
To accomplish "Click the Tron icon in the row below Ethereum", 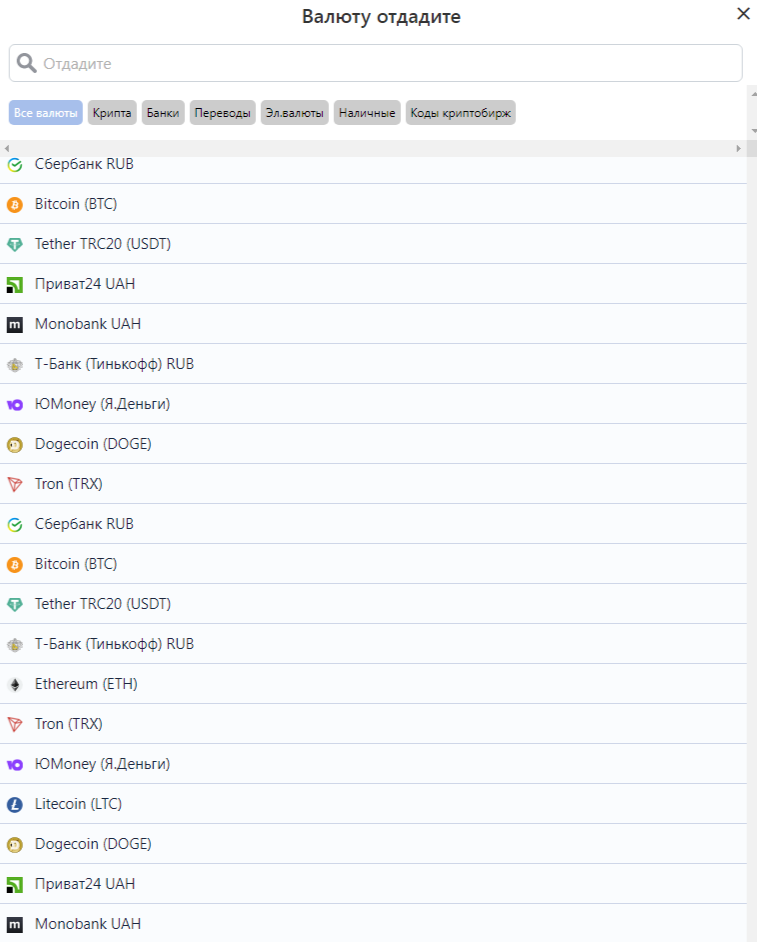I will pyautogui.click(x=15, y=725).
